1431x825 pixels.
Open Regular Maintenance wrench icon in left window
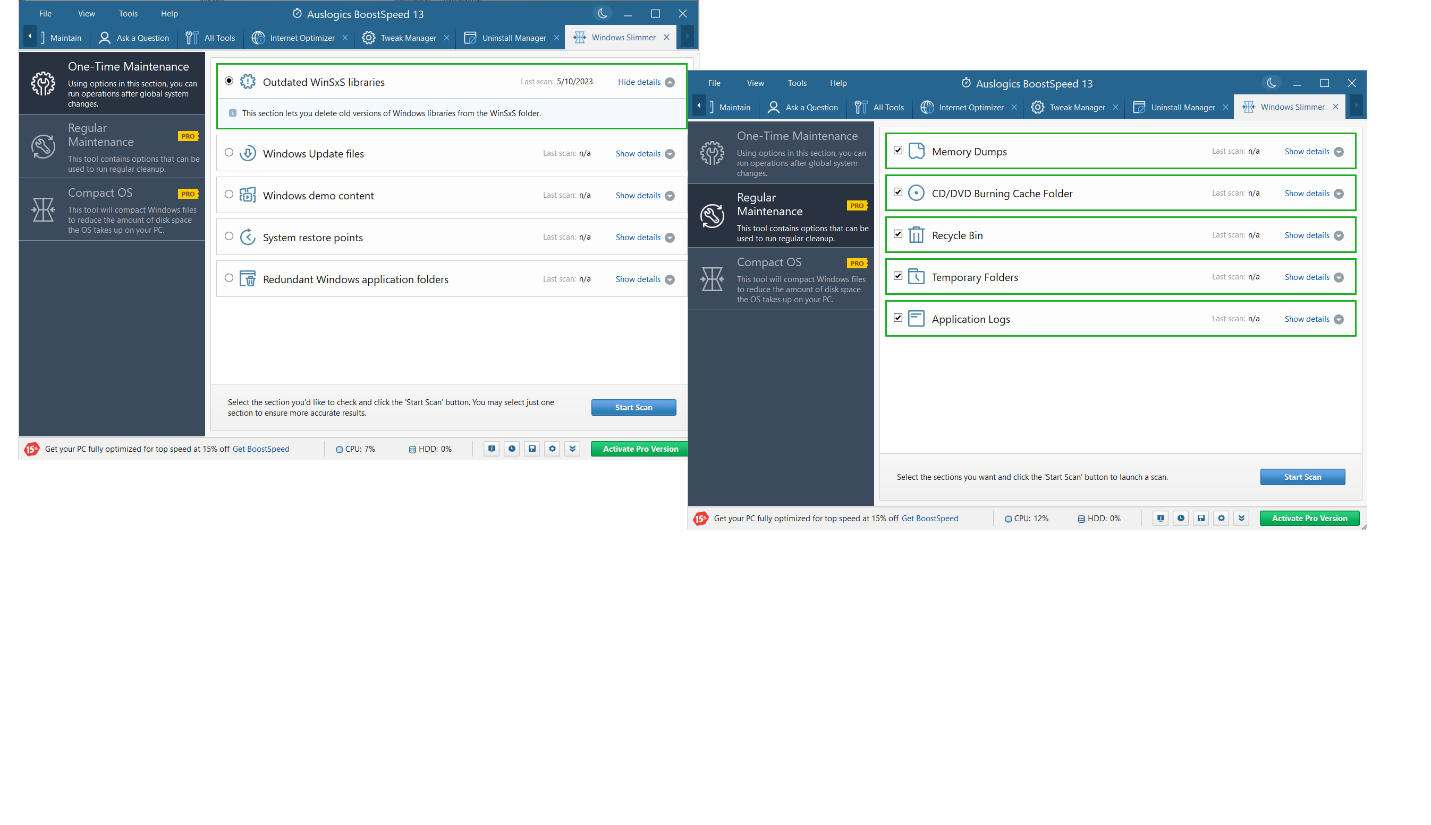(43, 146)
